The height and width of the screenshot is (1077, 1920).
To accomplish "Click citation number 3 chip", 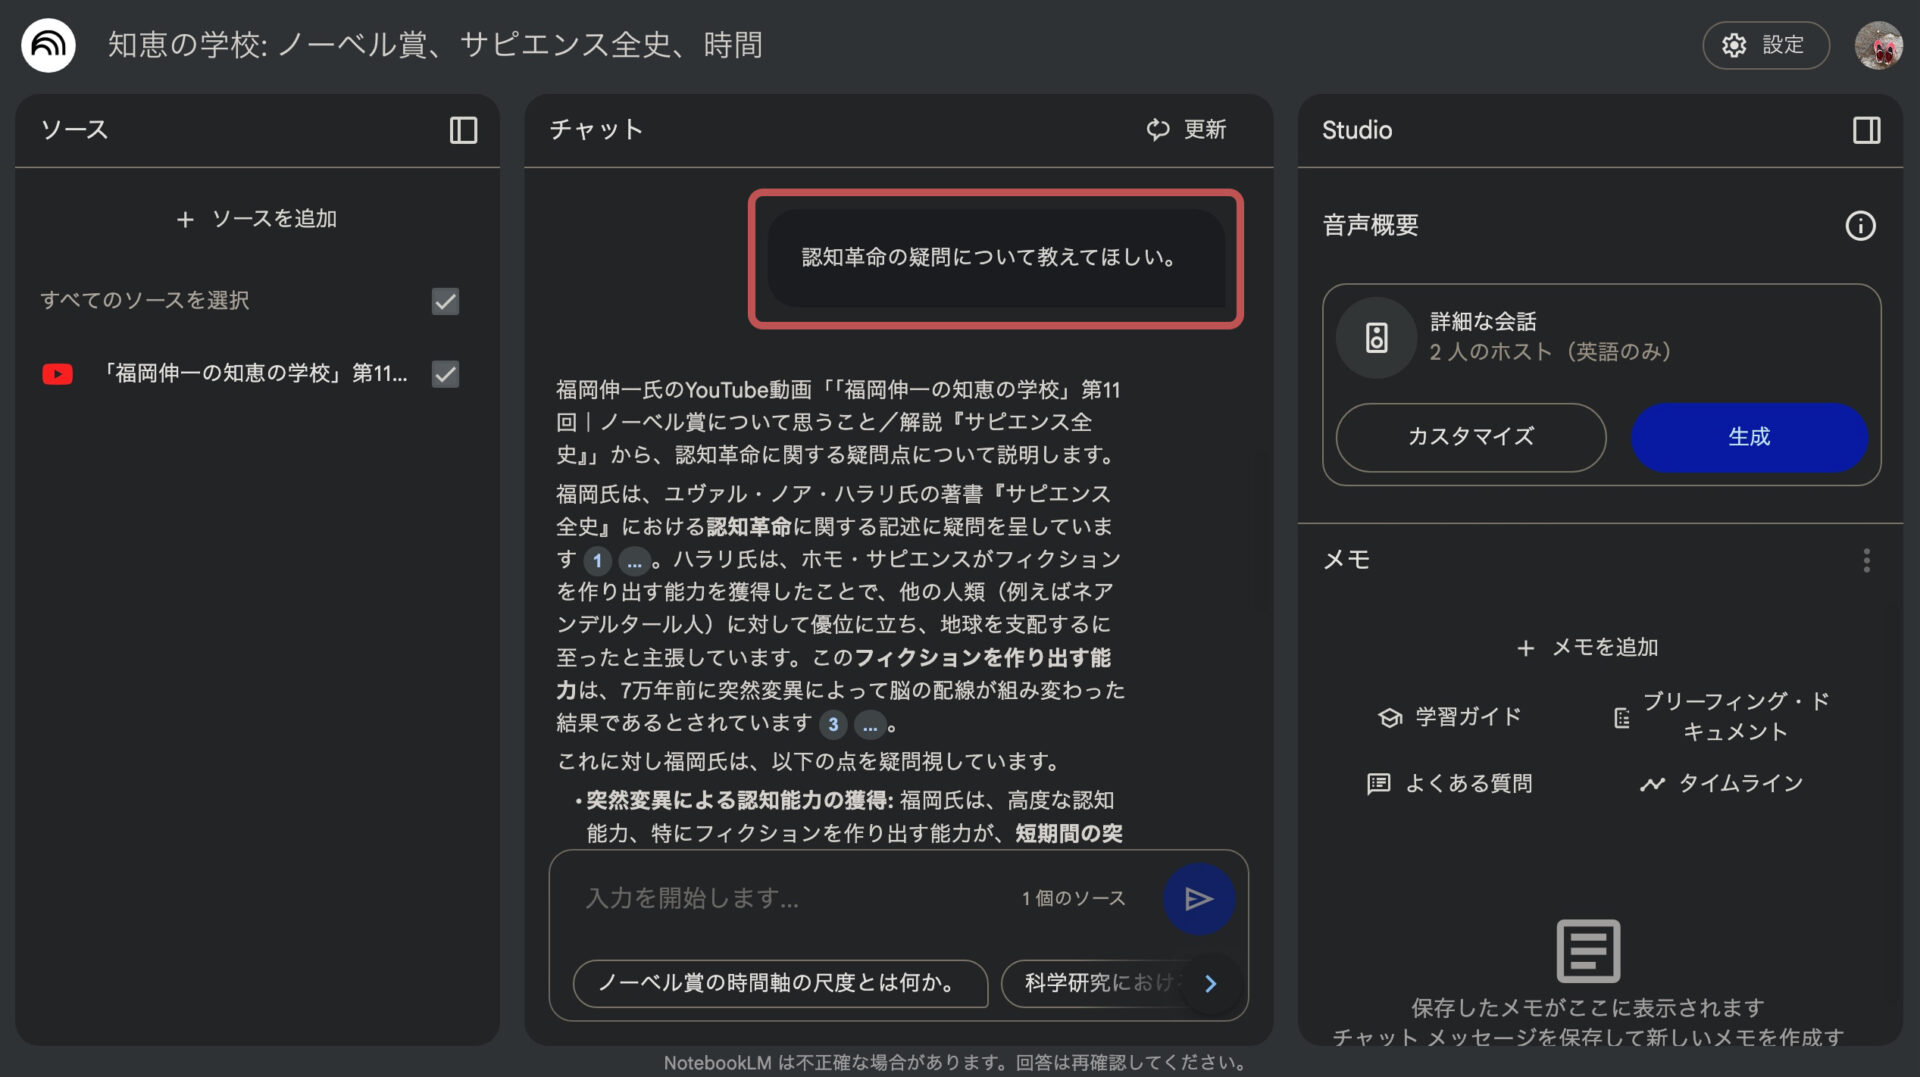I will [833, 725].
